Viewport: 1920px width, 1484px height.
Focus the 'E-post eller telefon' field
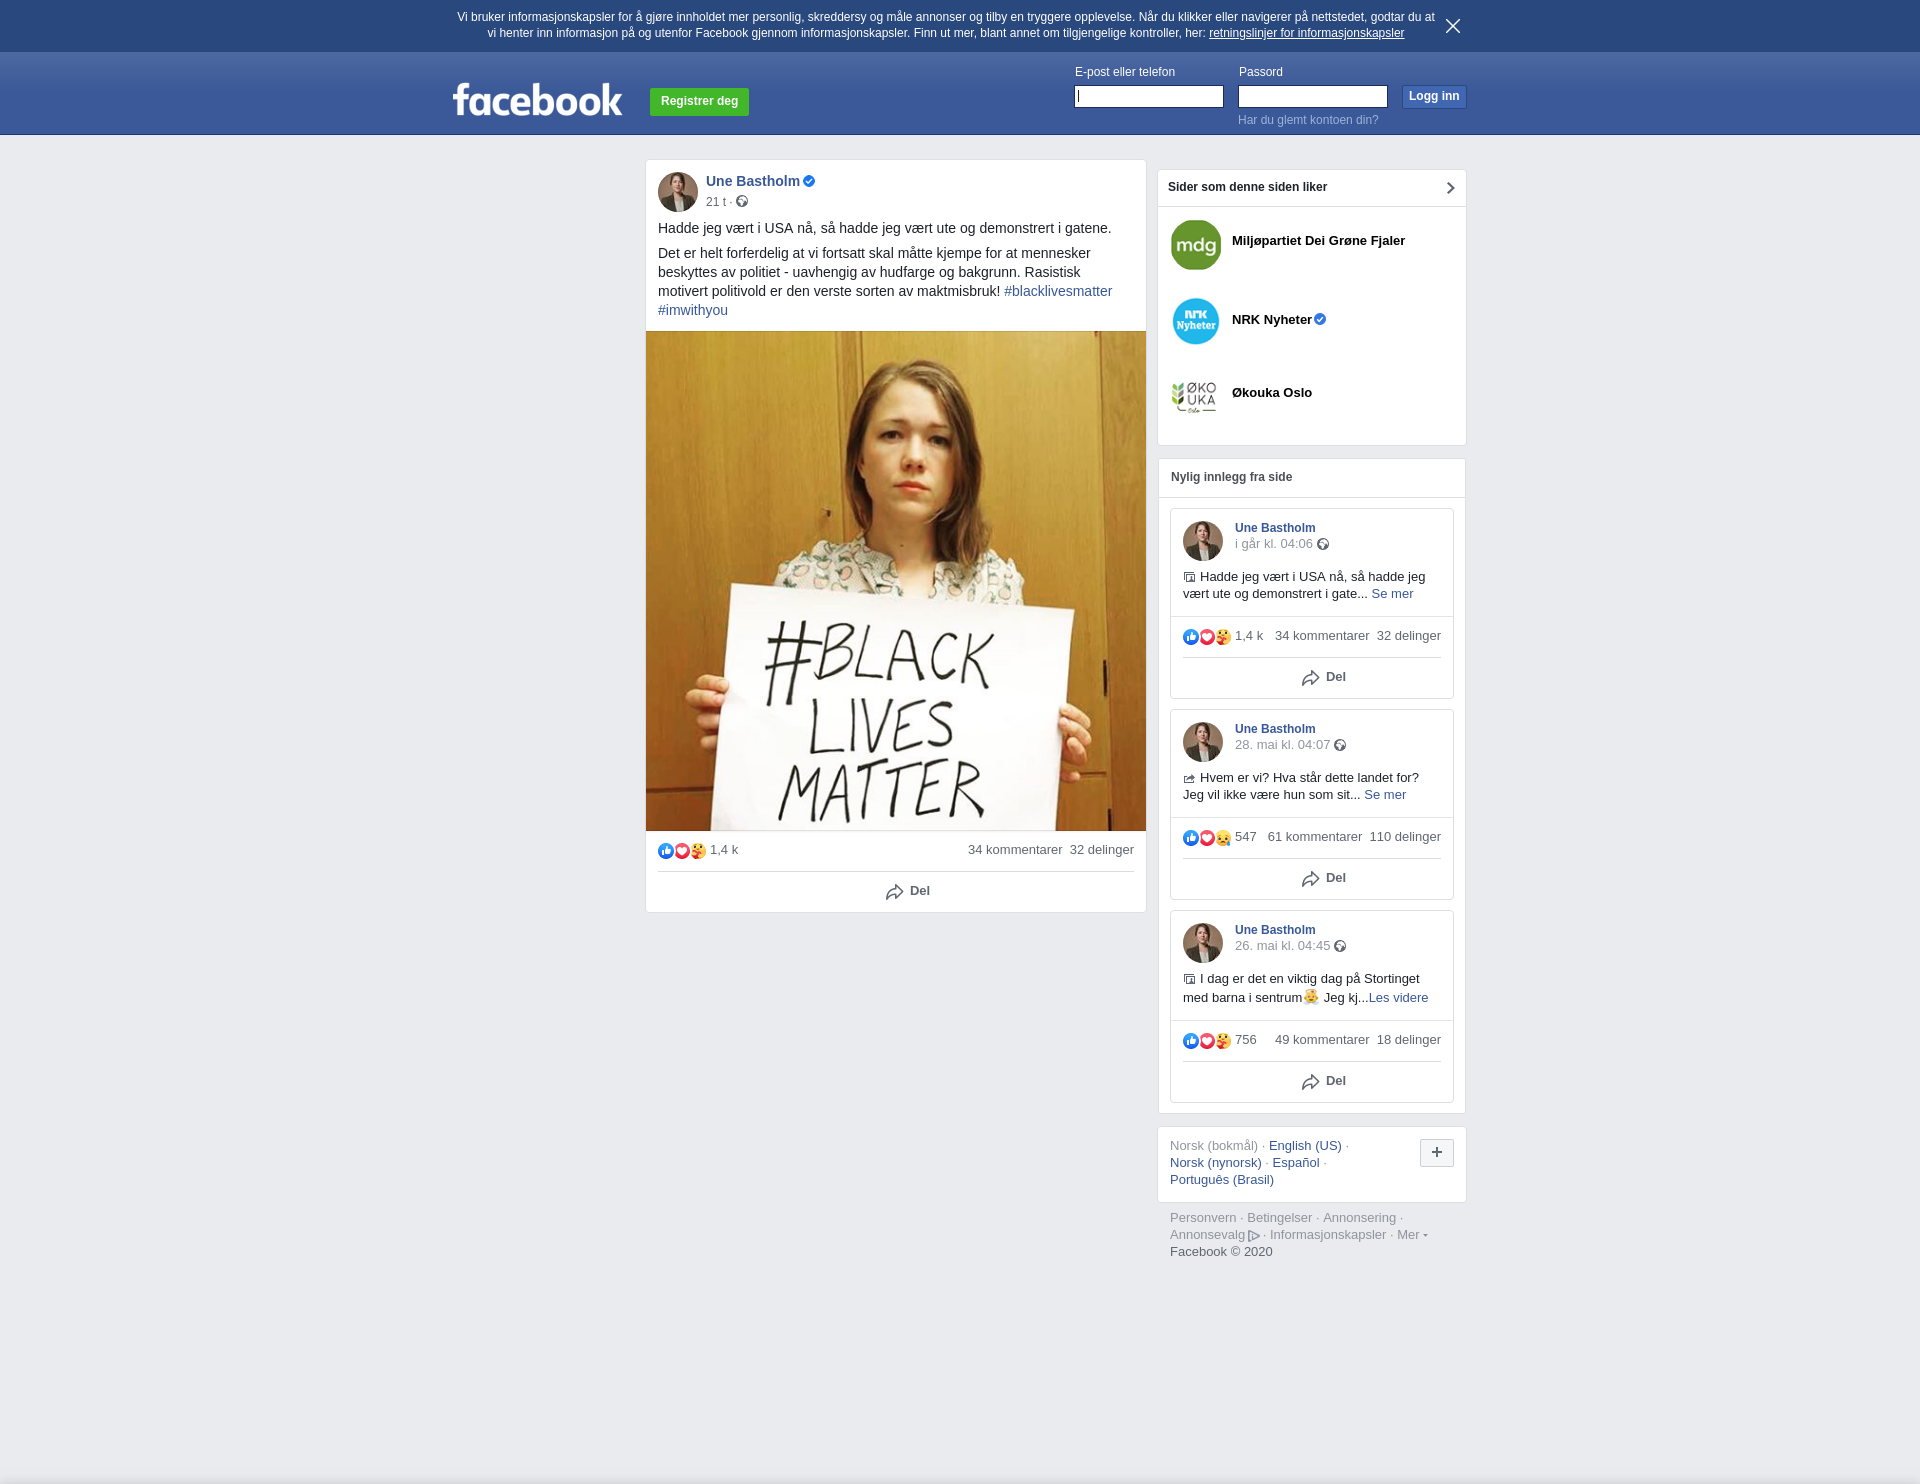click(x=1148, y=97)
